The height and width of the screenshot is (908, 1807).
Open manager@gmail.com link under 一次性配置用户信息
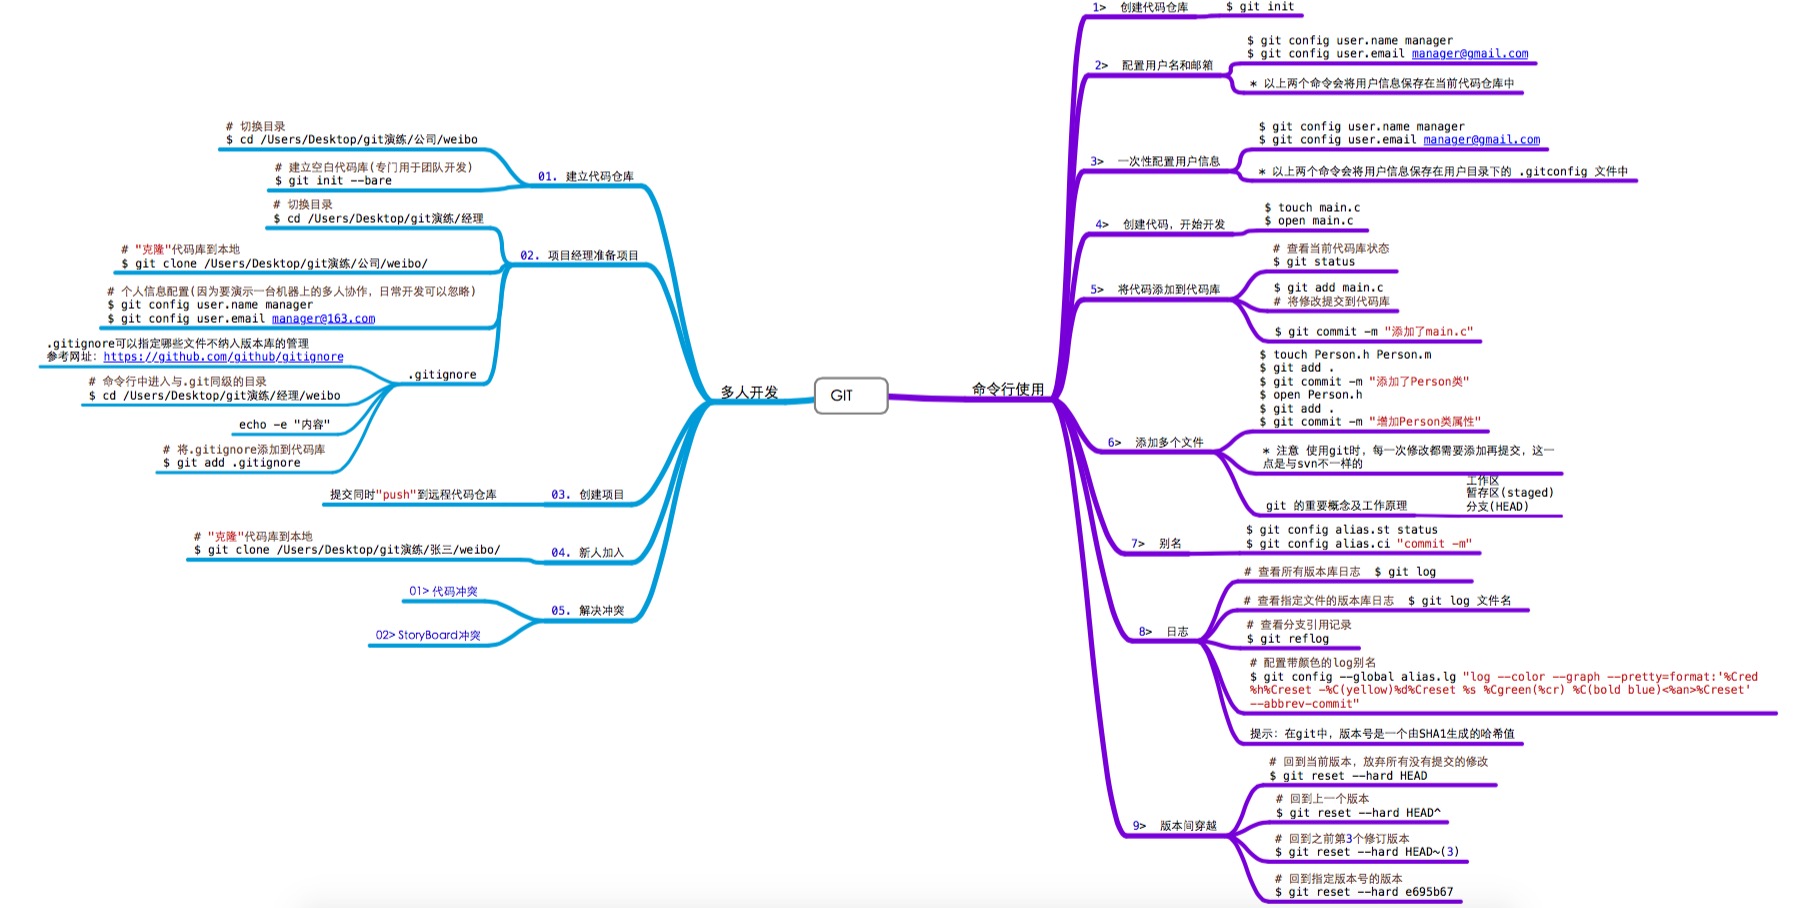1482,139
